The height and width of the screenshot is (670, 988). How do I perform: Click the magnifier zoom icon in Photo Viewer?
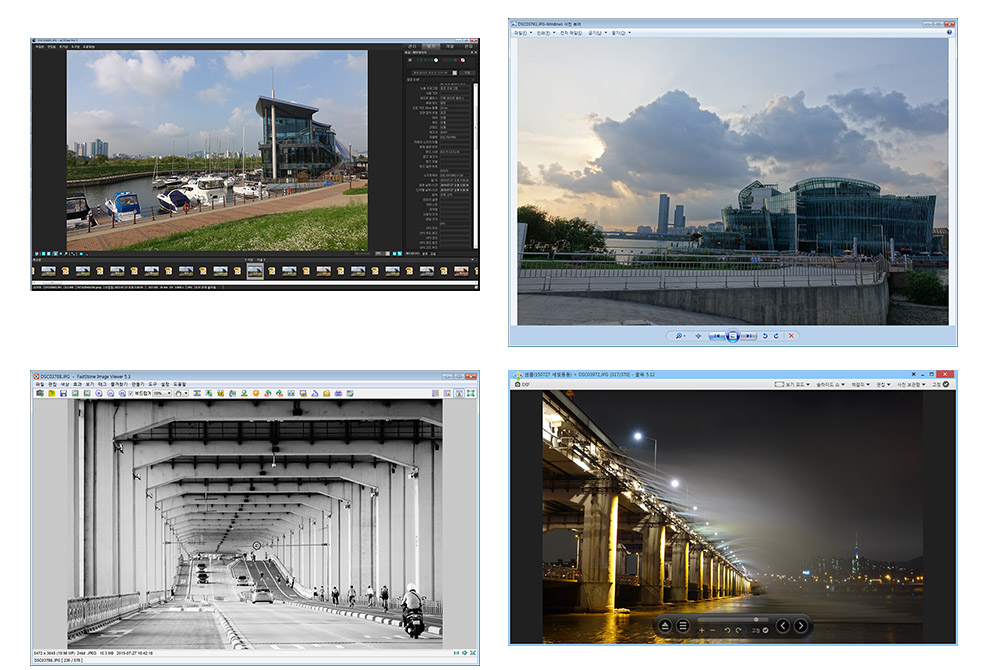pos(680,336)
